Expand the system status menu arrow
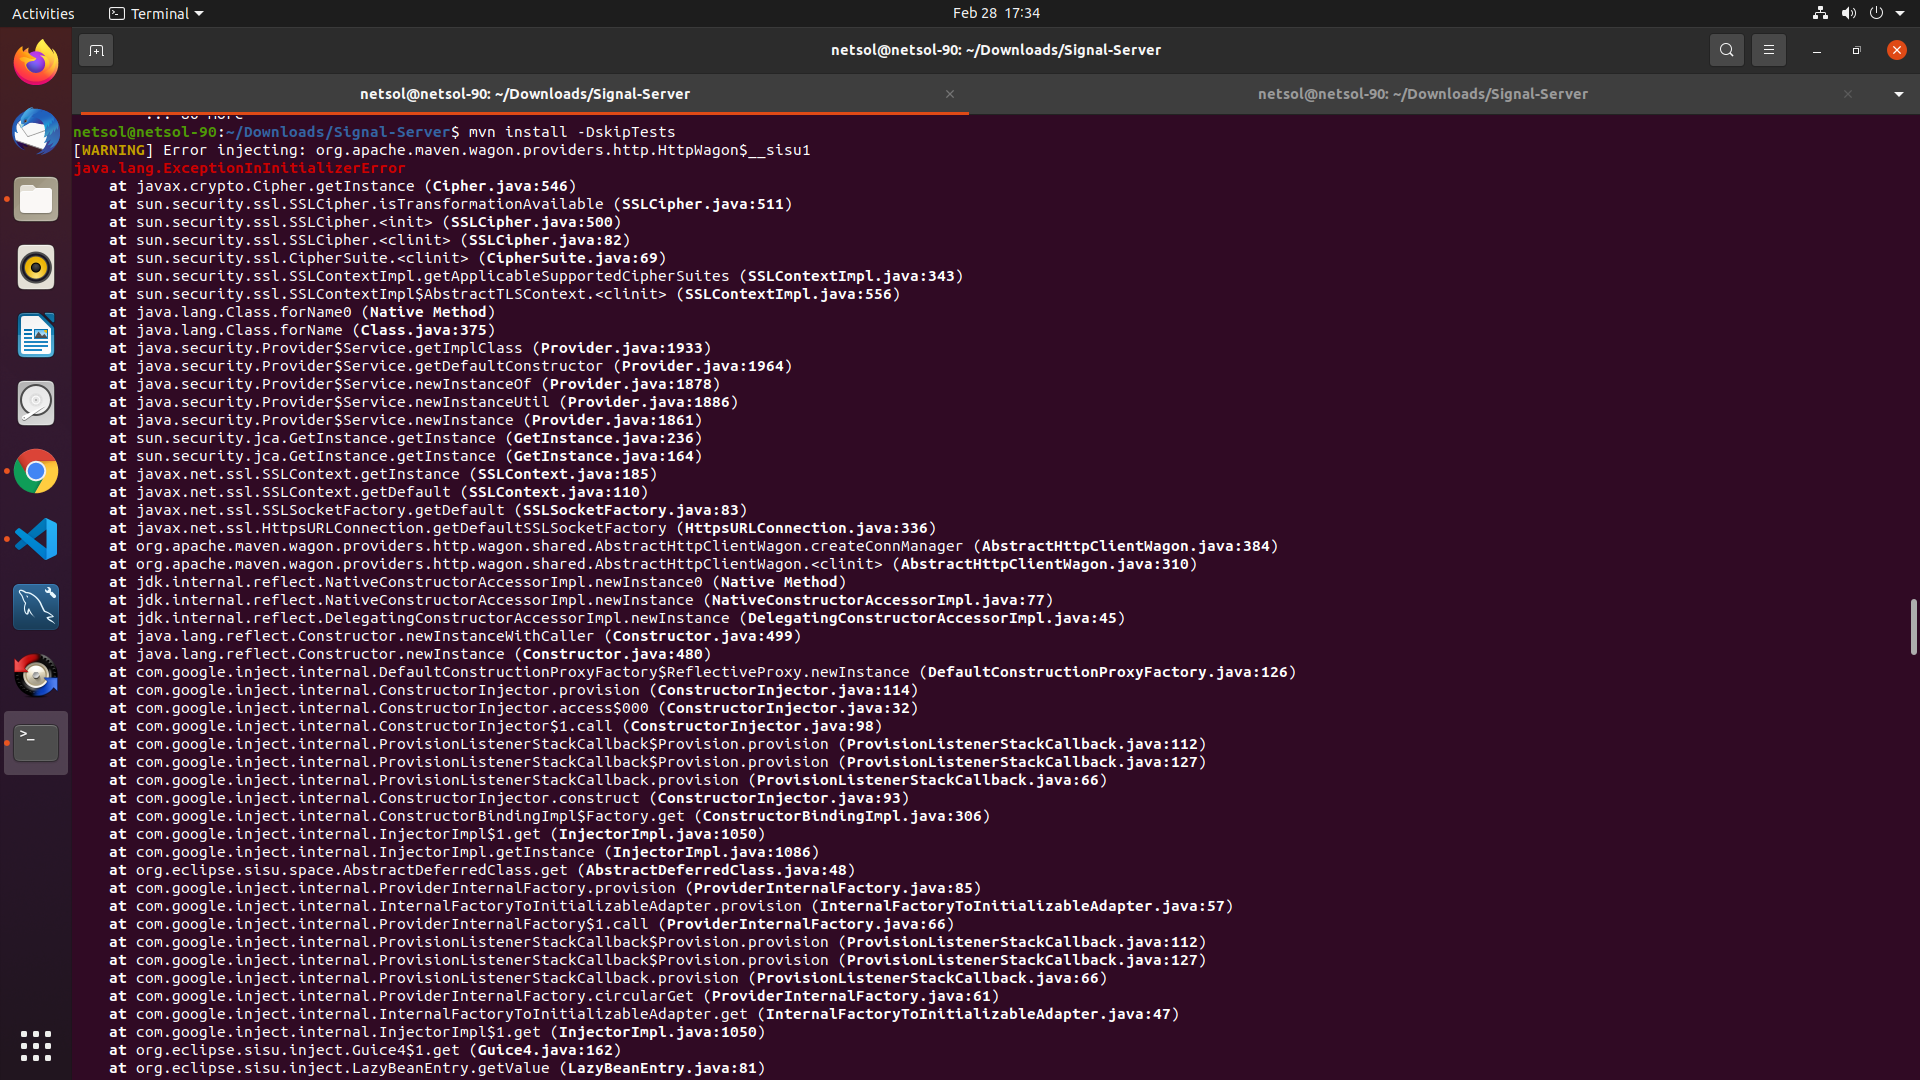Viewport: 1920px width, 1080px height. pos(1900,13)
